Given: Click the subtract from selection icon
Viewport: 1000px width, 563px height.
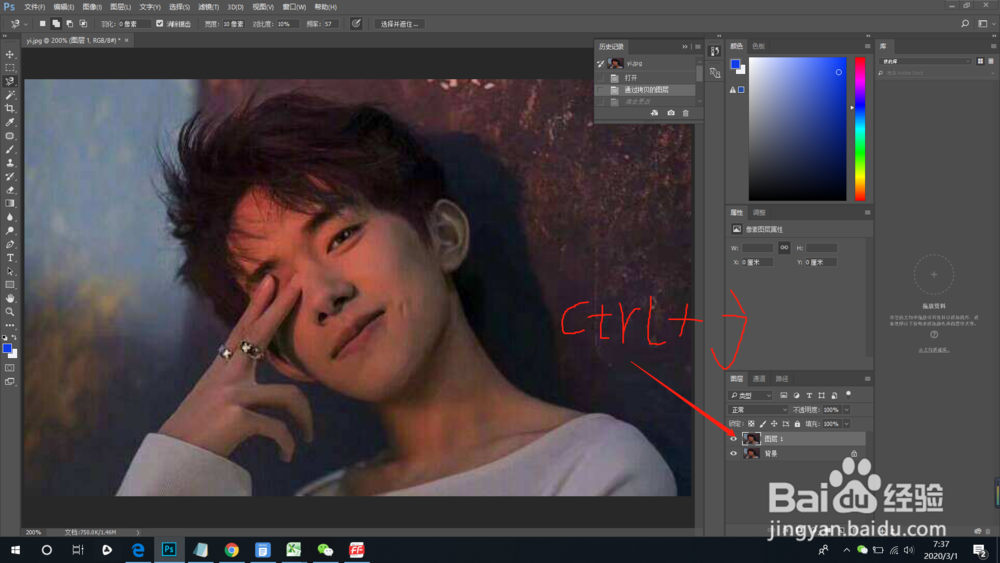Looking at the screenshot, I should (70, 24).
